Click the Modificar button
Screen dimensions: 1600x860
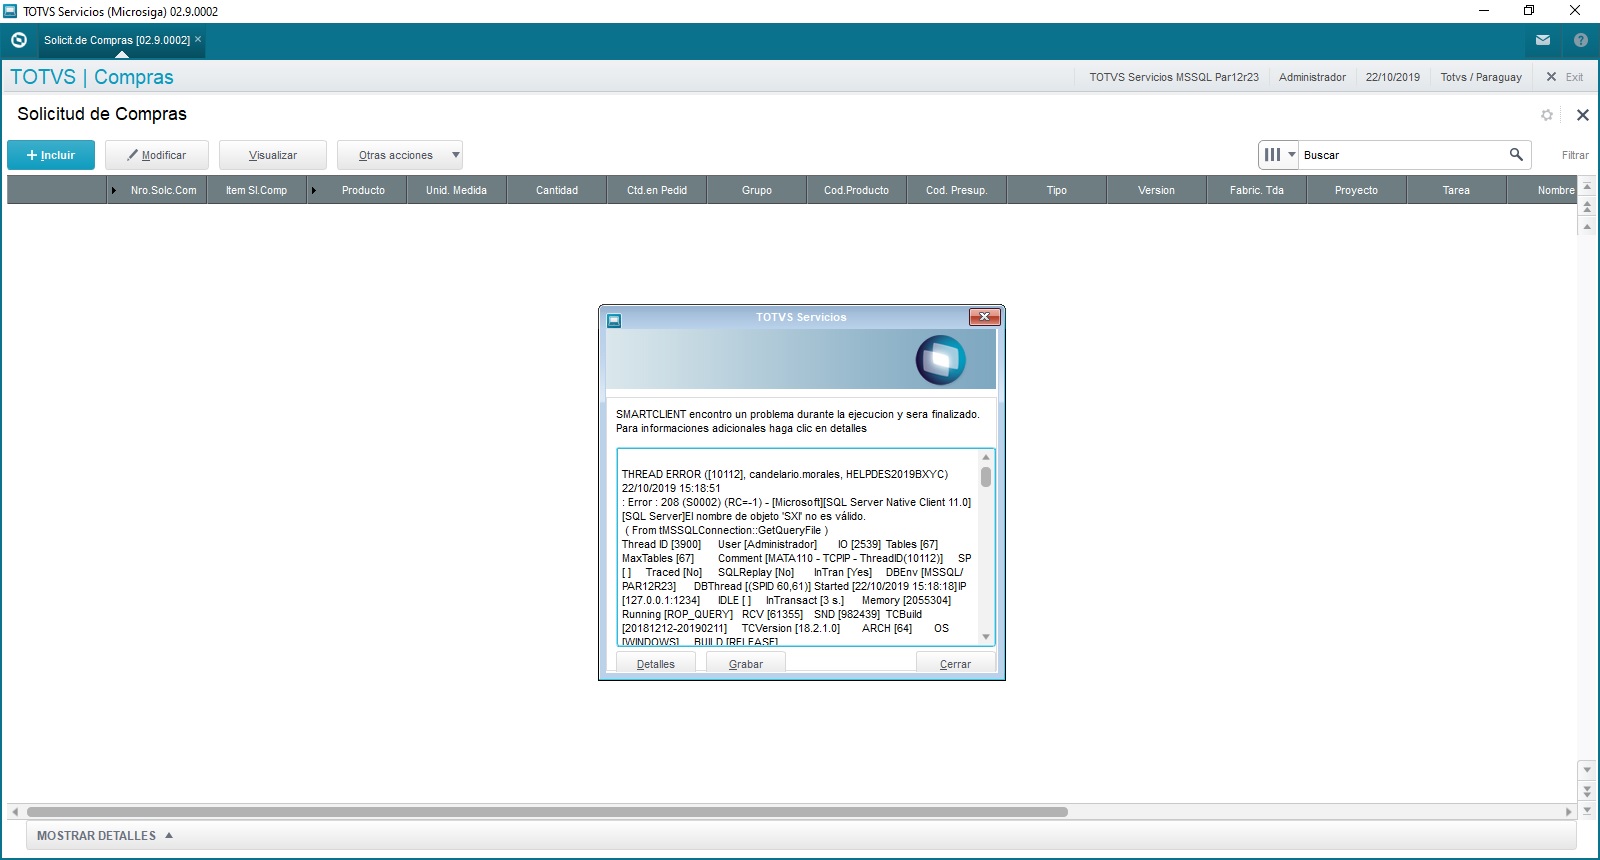(x=157, y=155)
